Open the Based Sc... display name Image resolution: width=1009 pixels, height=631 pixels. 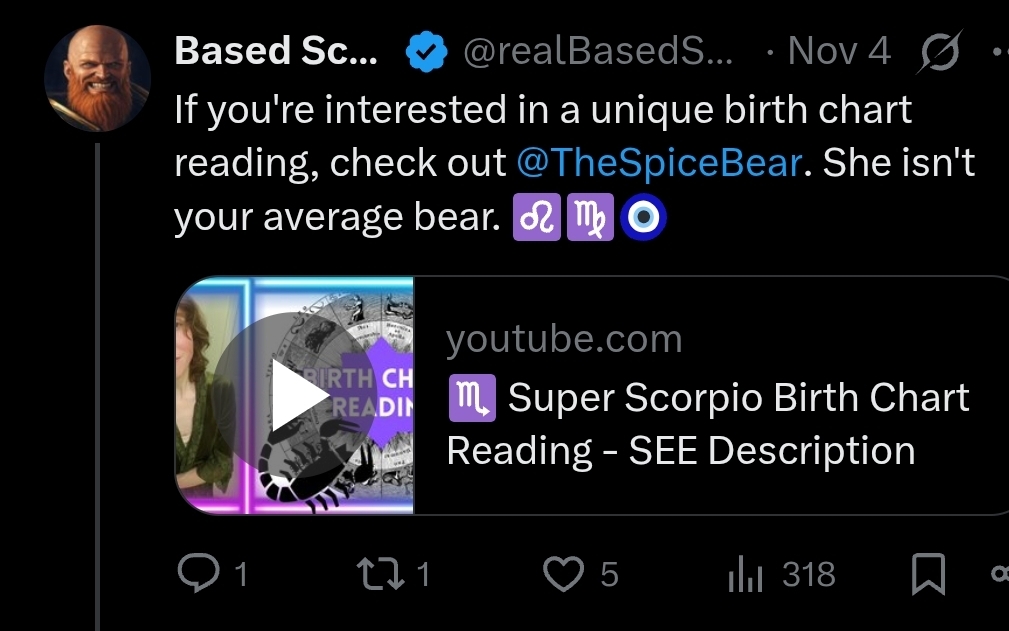tap(276, 51)
